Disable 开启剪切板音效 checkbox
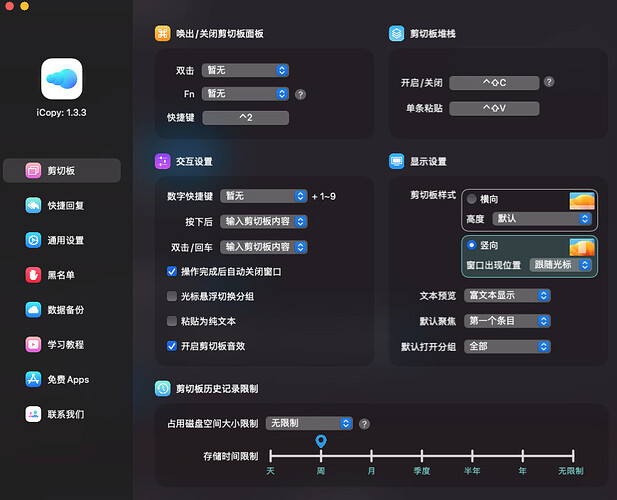 click(172, 346)
